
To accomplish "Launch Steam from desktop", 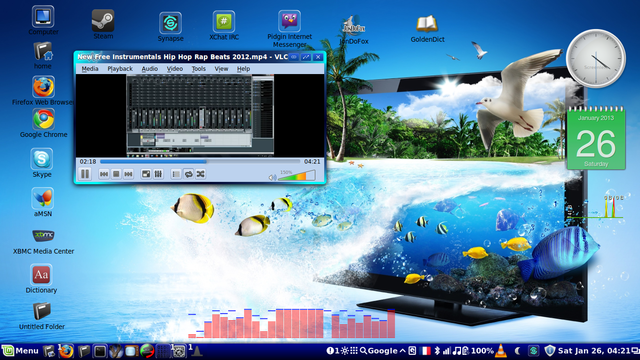I will click(103, 24).
